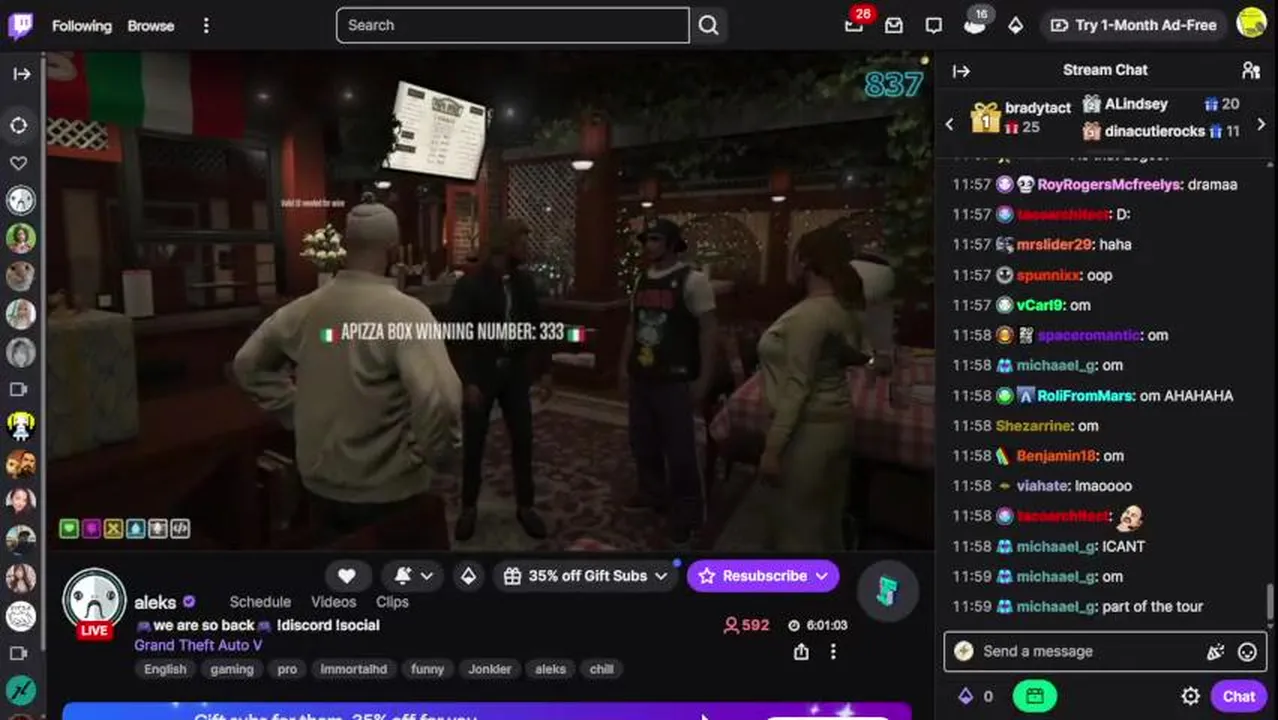Switch to the Videos tab
Viewport: 1278px width, 720px height.
pyautogui.click(x=333, y=602)
